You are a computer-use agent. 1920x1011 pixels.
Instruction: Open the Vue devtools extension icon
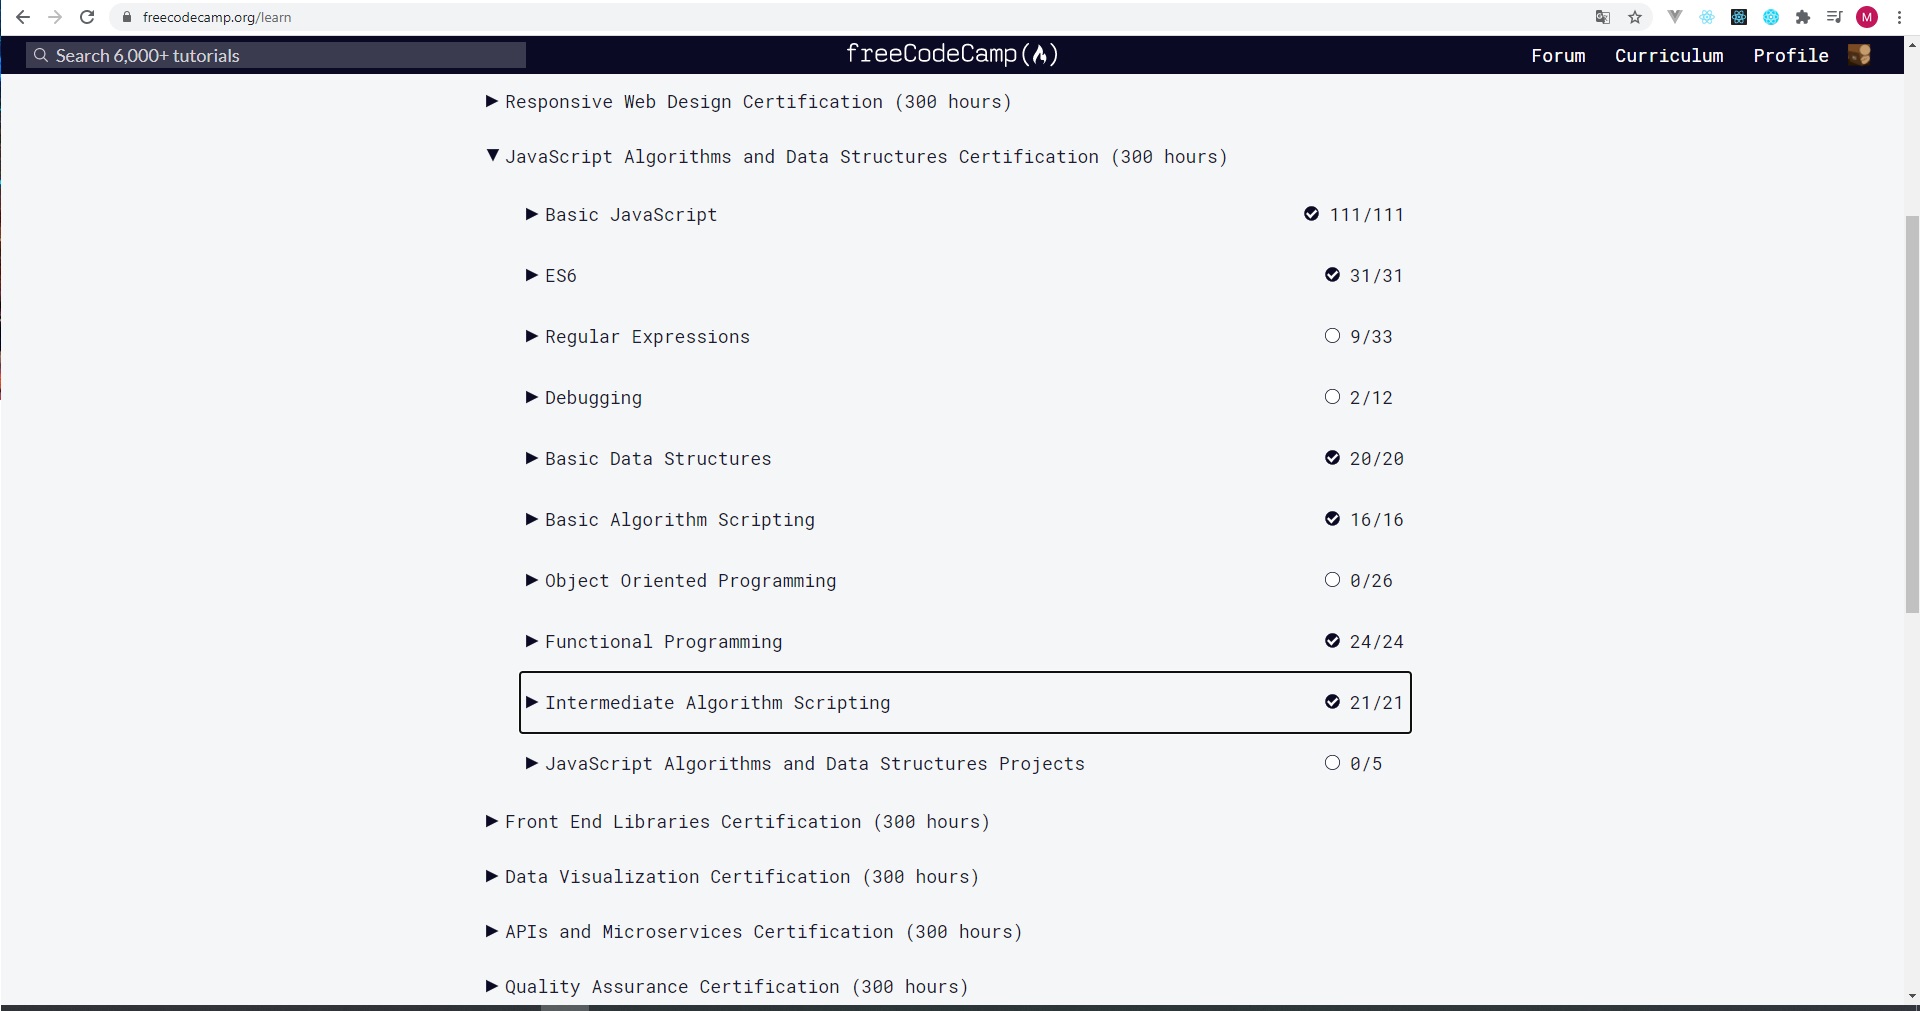click(x=1675, y=17)
